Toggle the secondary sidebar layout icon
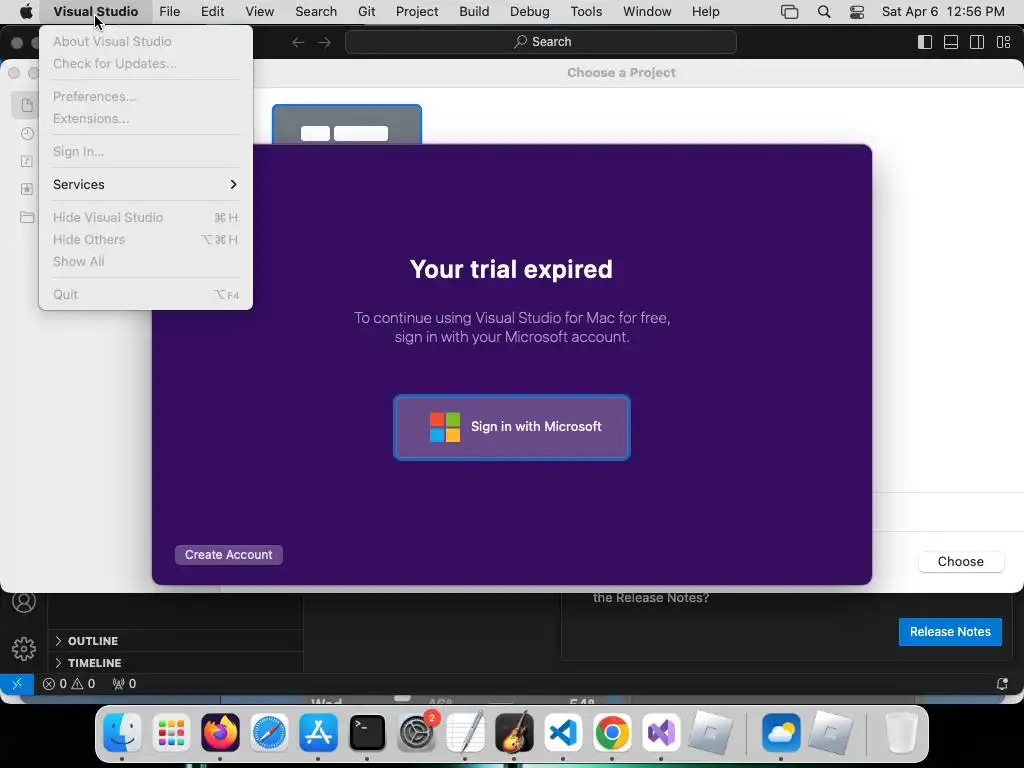This screenshot has width=1024, height=768. tap(977, 42)
